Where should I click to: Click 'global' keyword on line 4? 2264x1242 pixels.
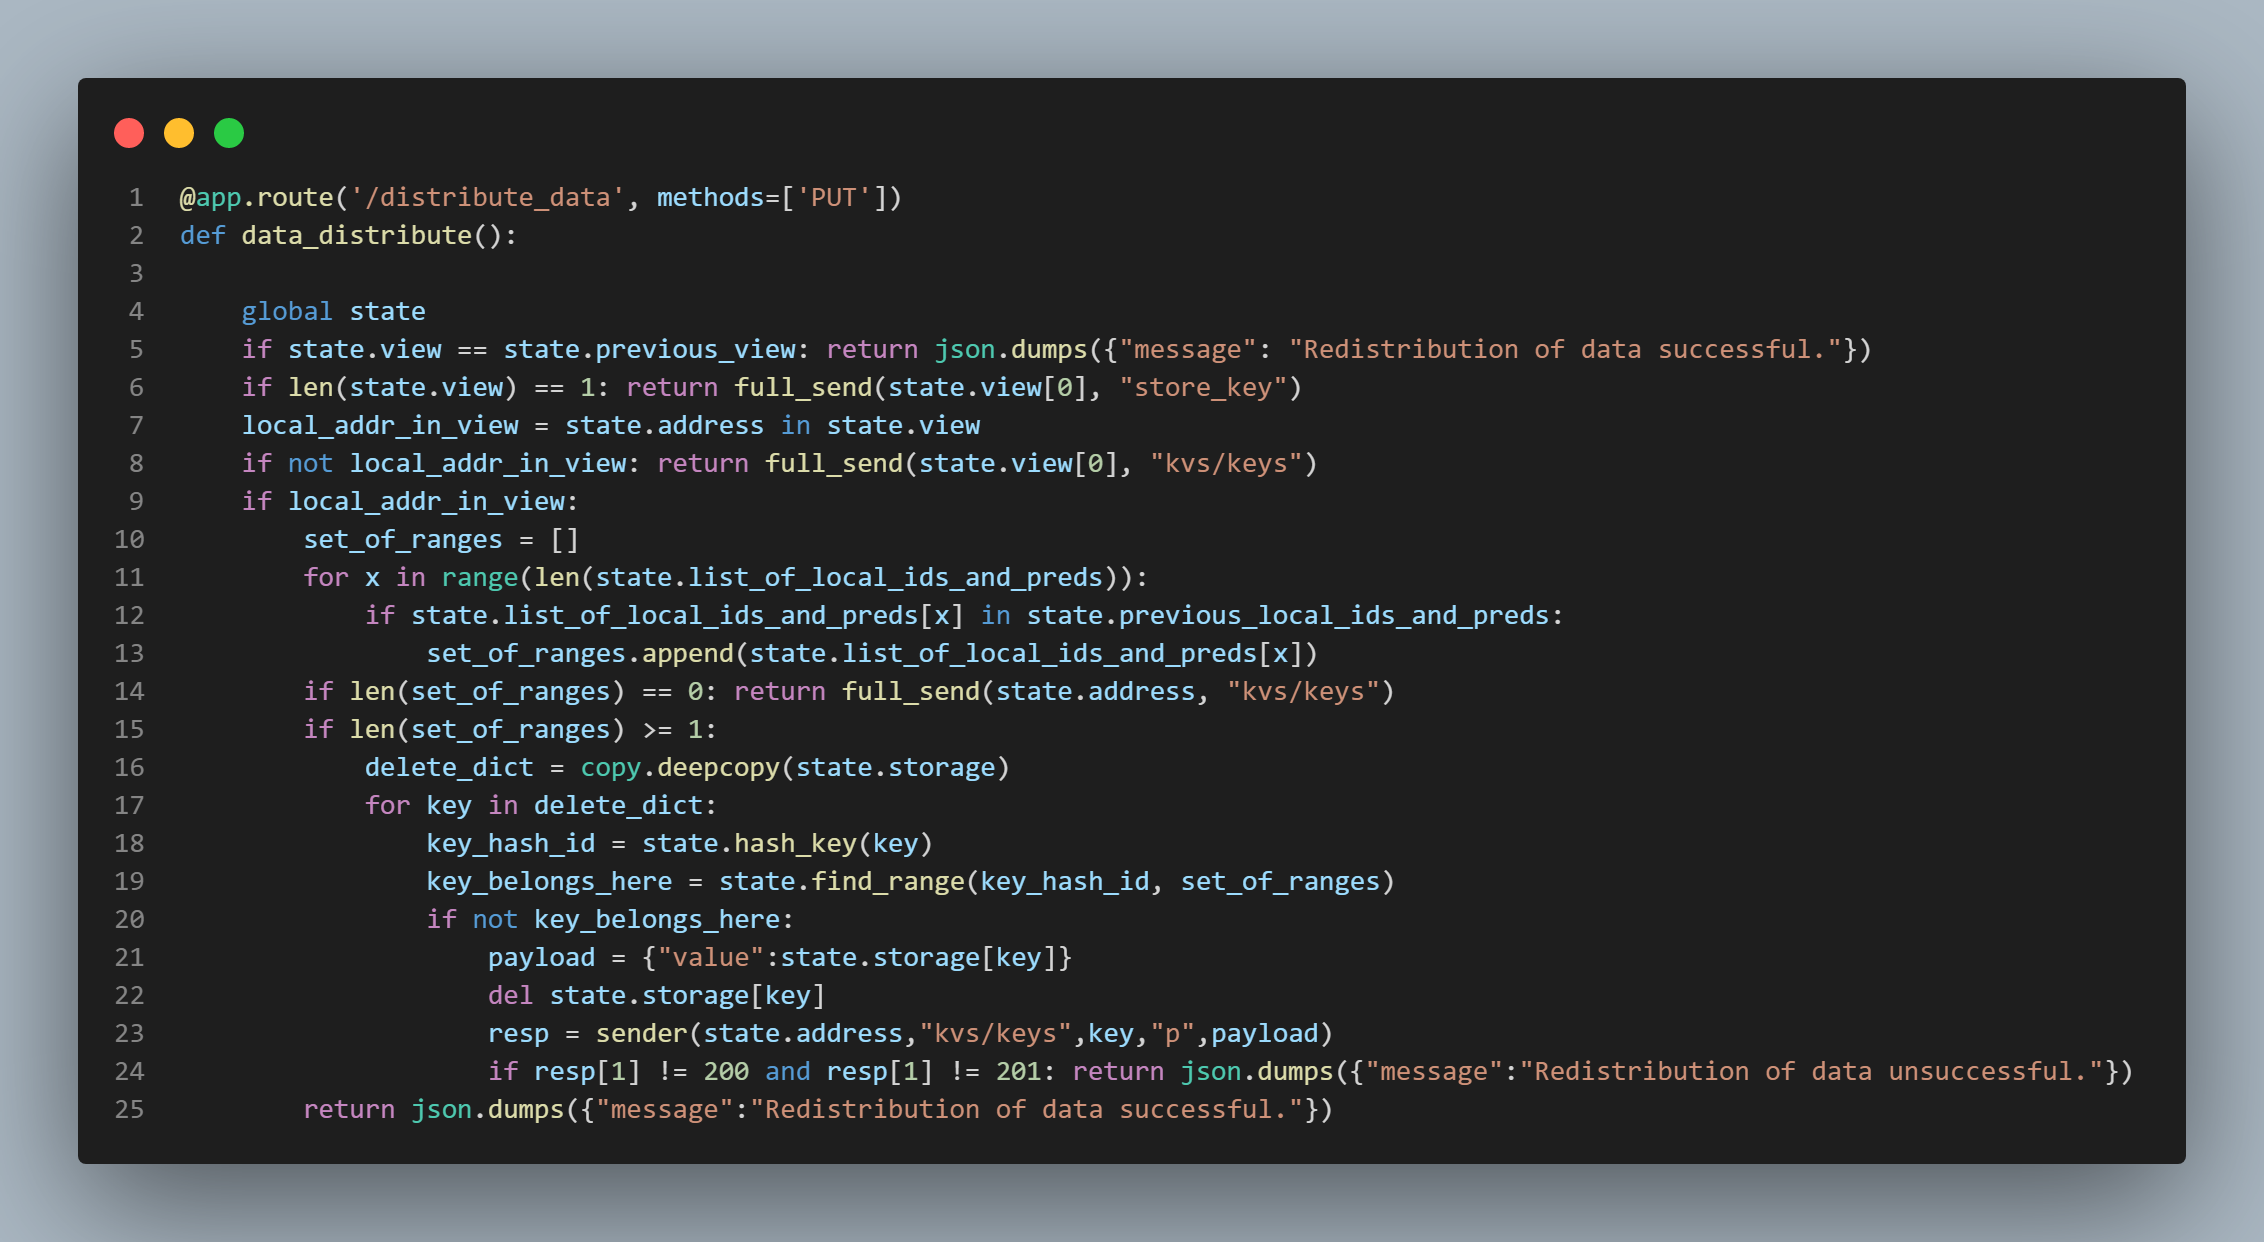click(287, 311)
